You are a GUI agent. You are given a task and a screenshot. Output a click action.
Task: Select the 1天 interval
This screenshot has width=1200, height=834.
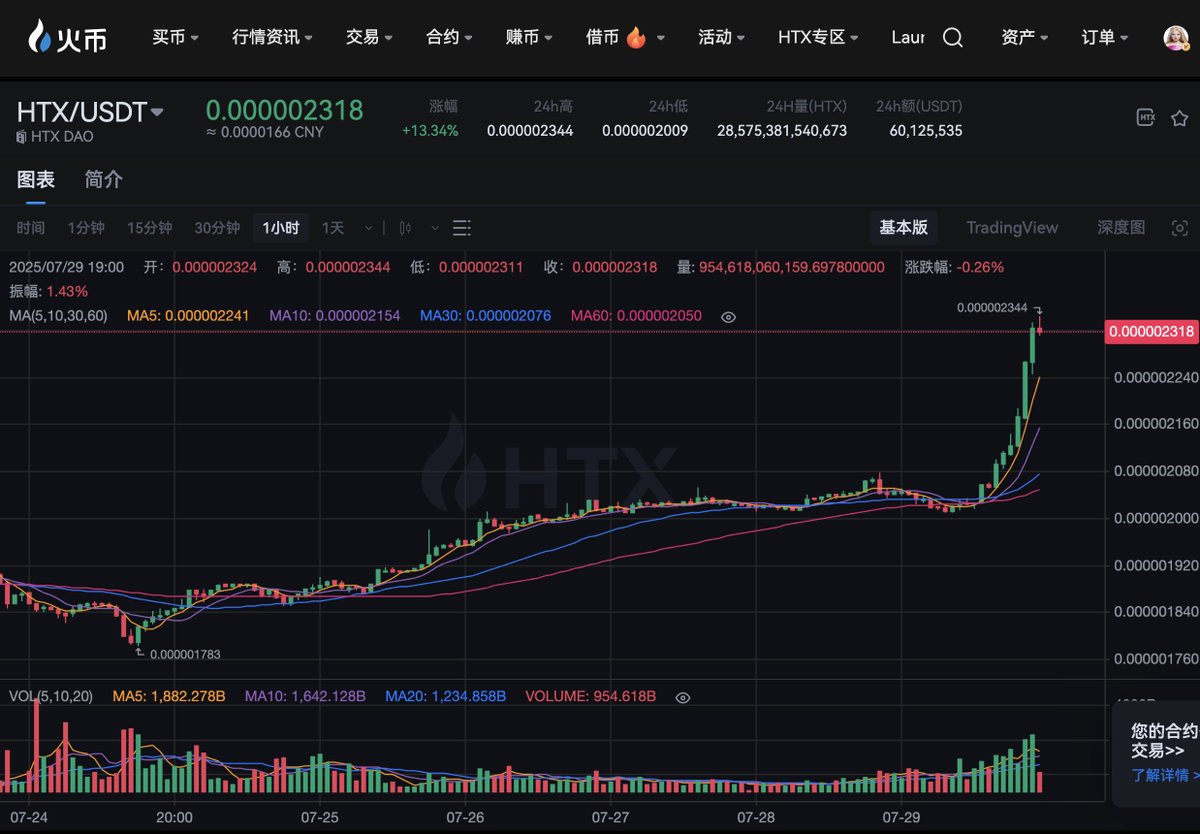[333, 228]
